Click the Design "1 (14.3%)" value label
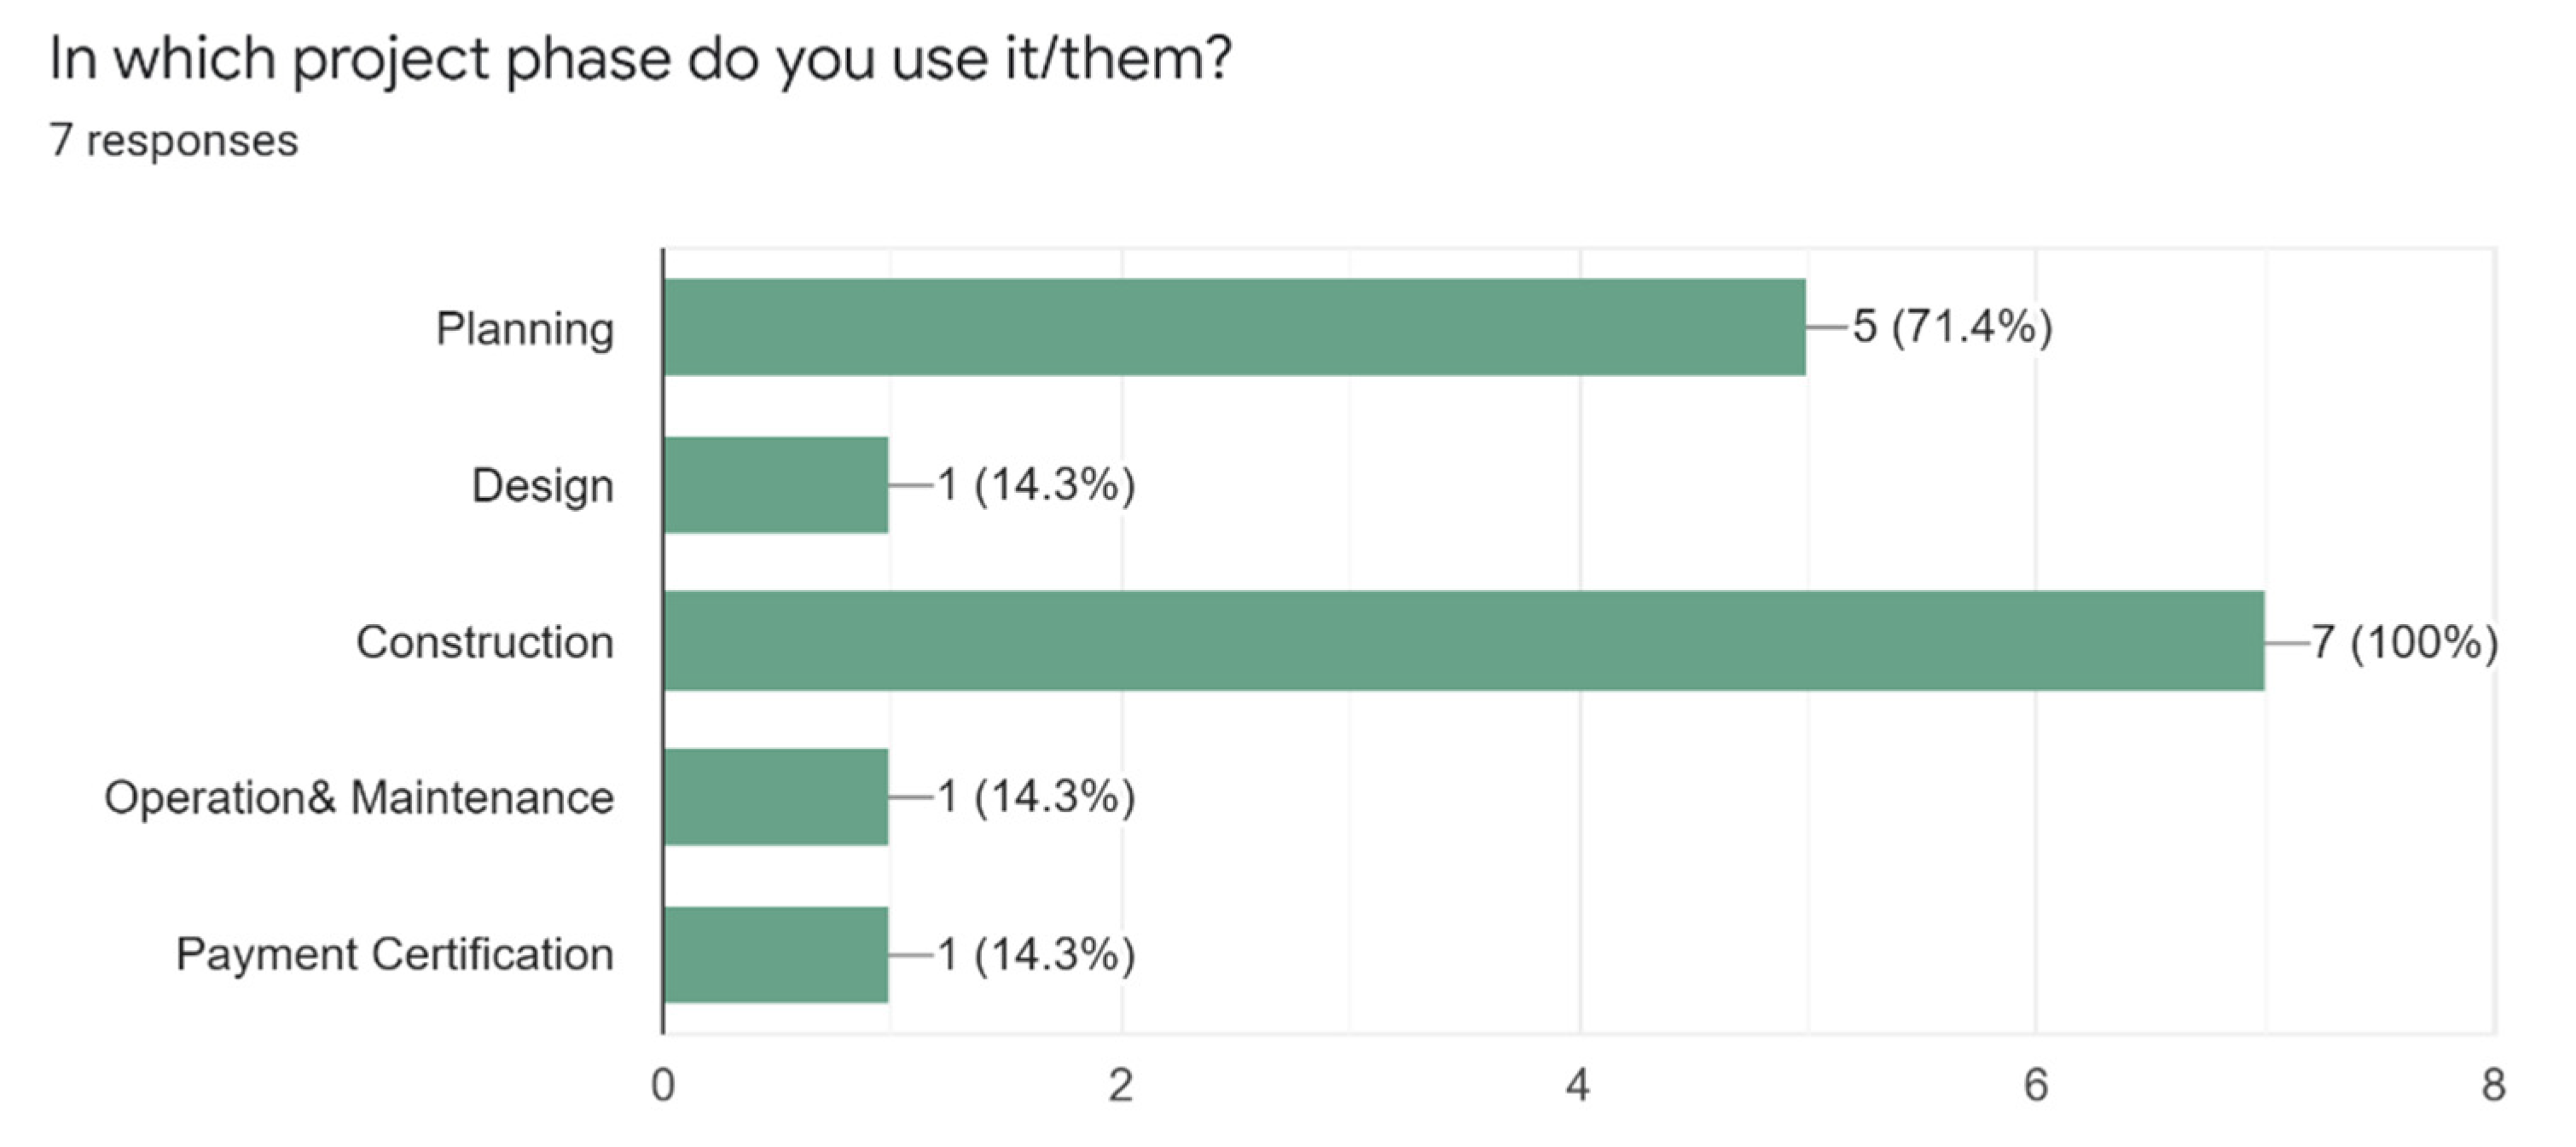The height and width of the screenshot is (1147, 2576). [1036, 485]
